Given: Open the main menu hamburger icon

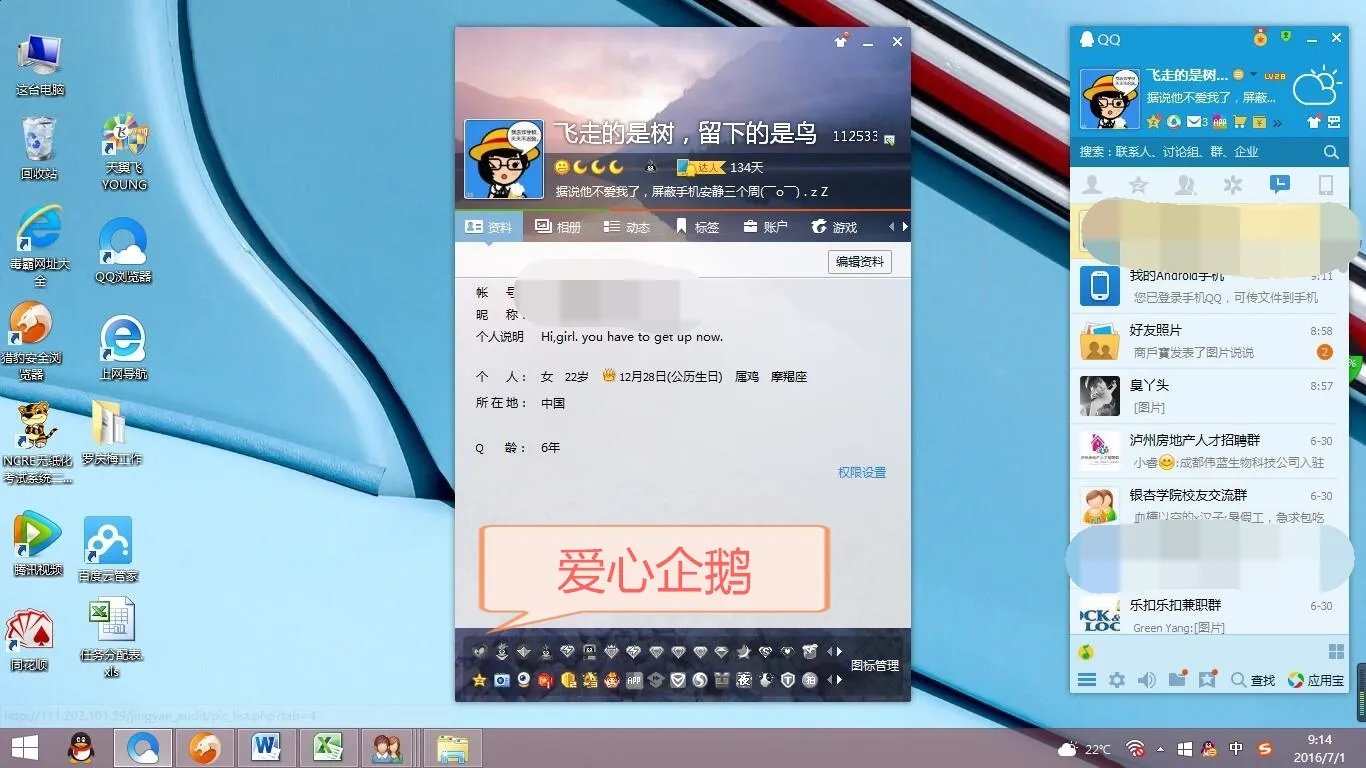Looking at the screenshot, I should pyautogui.click(x=1087, y=680).
